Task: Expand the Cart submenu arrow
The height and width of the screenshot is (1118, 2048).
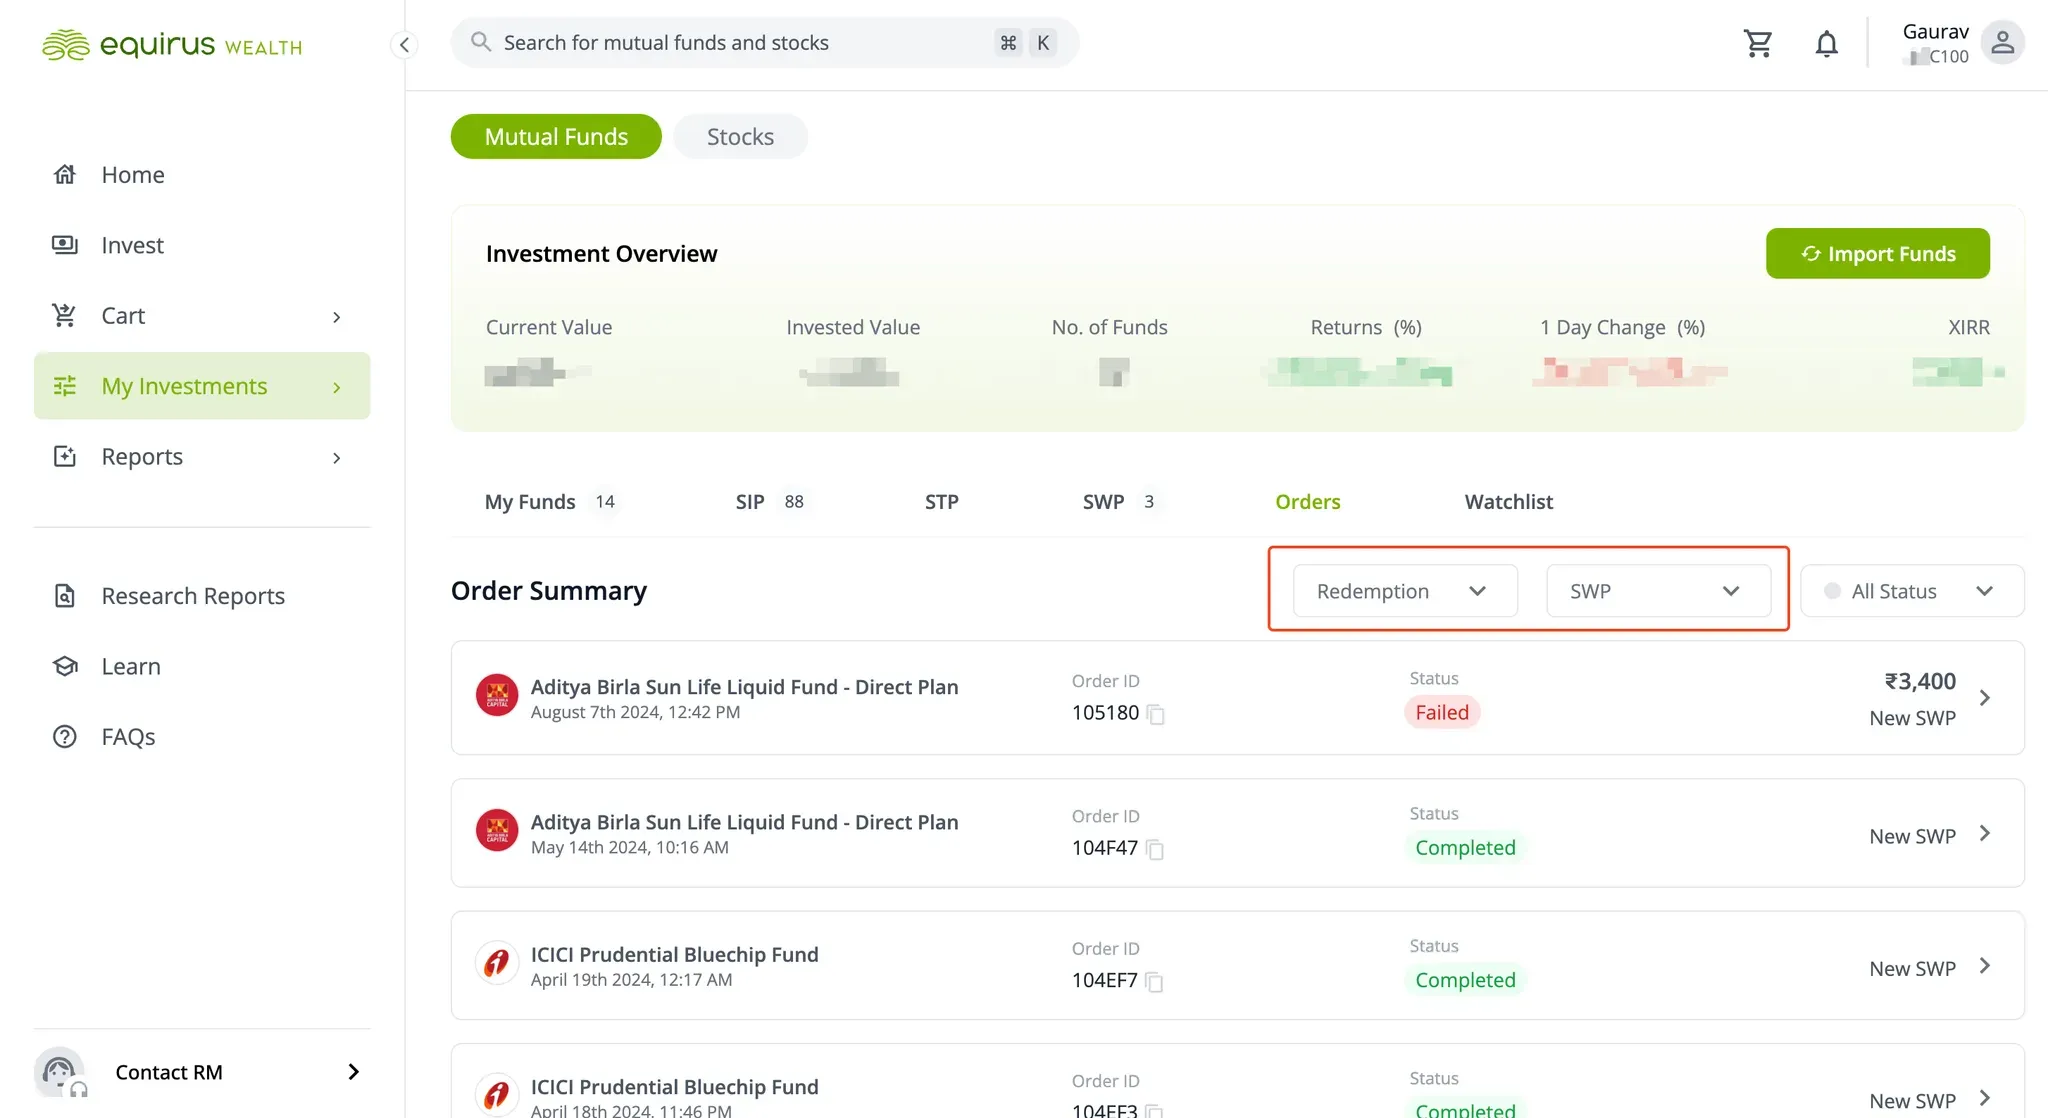Action: [337, 317]
